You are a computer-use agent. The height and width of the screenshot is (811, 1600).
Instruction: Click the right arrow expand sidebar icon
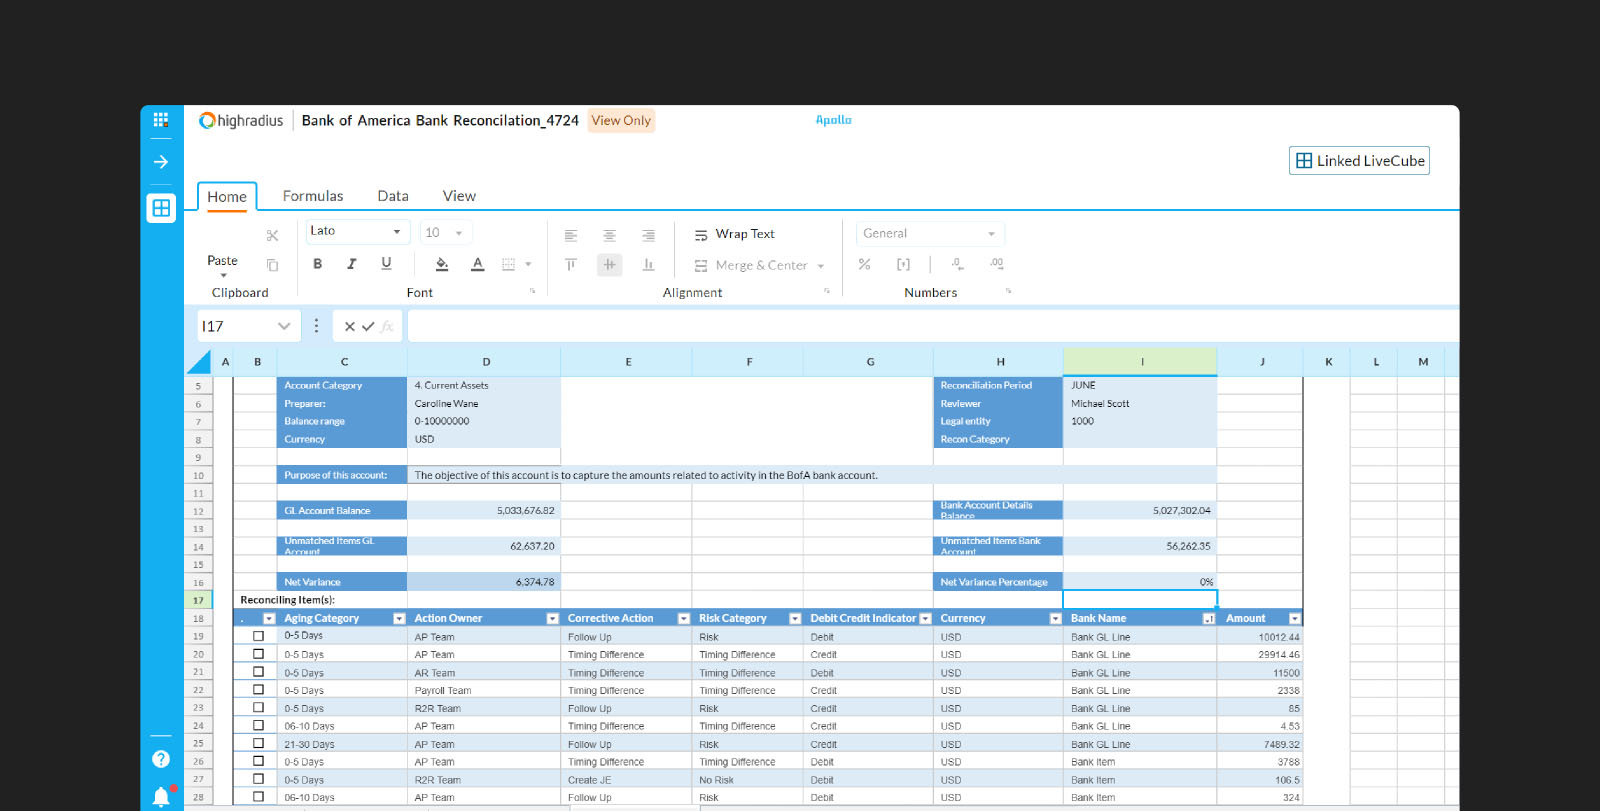click(161, 162)
